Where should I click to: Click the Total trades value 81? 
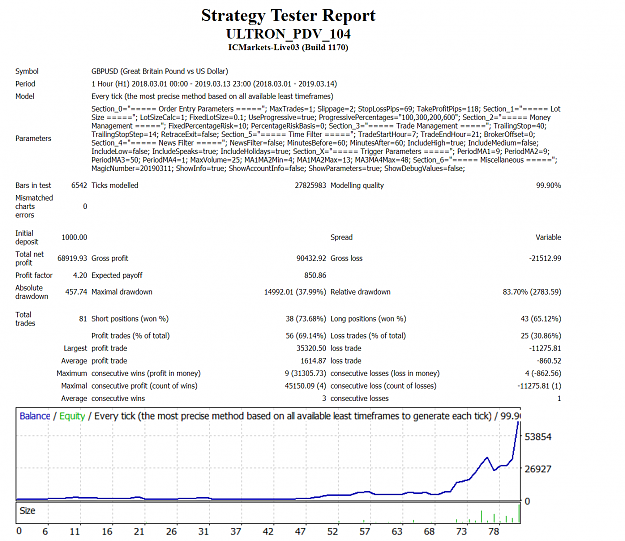click(83, 319)
